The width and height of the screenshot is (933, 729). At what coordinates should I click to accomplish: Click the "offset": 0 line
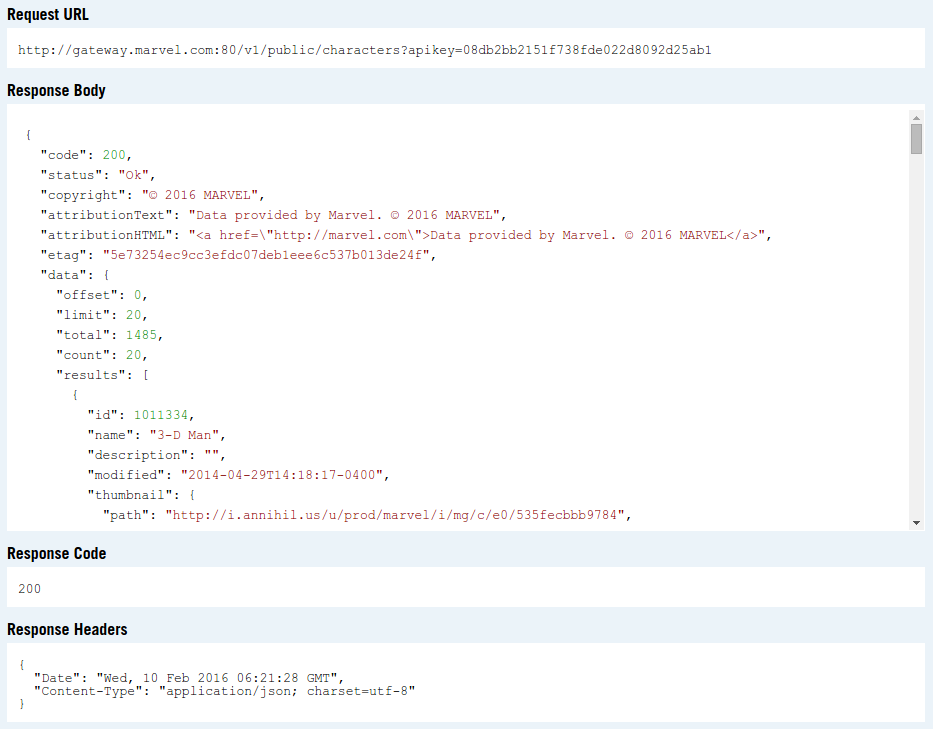[x=102, y=295]
